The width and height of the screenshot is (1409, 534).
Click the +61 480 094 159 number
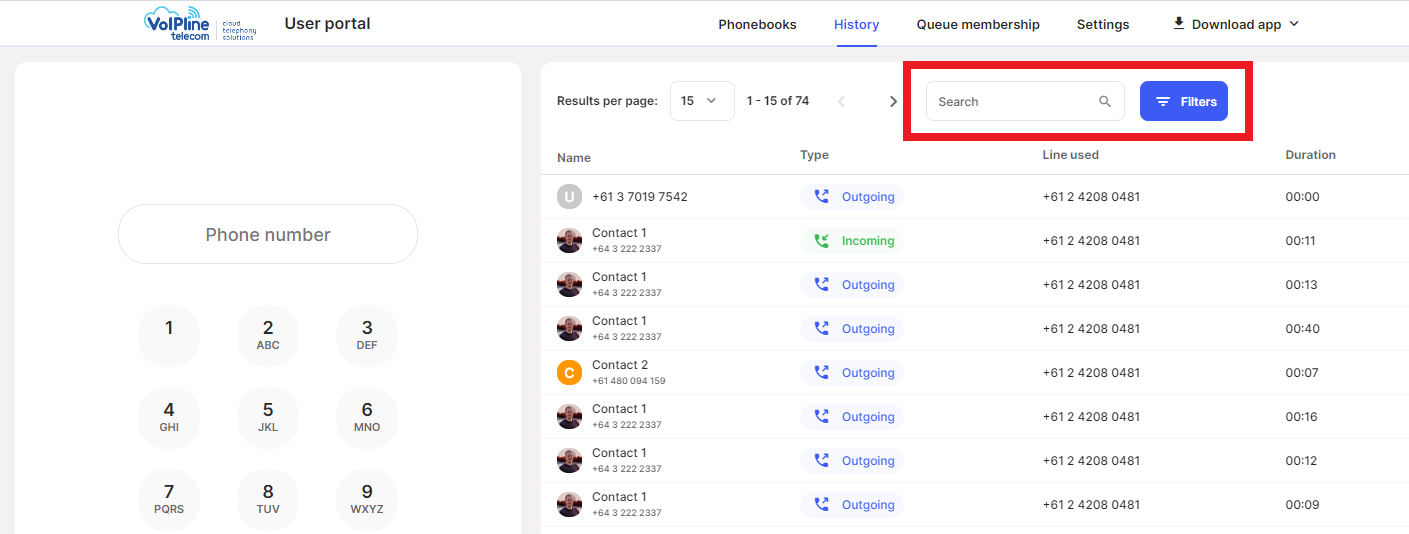(x=629, y=381)
